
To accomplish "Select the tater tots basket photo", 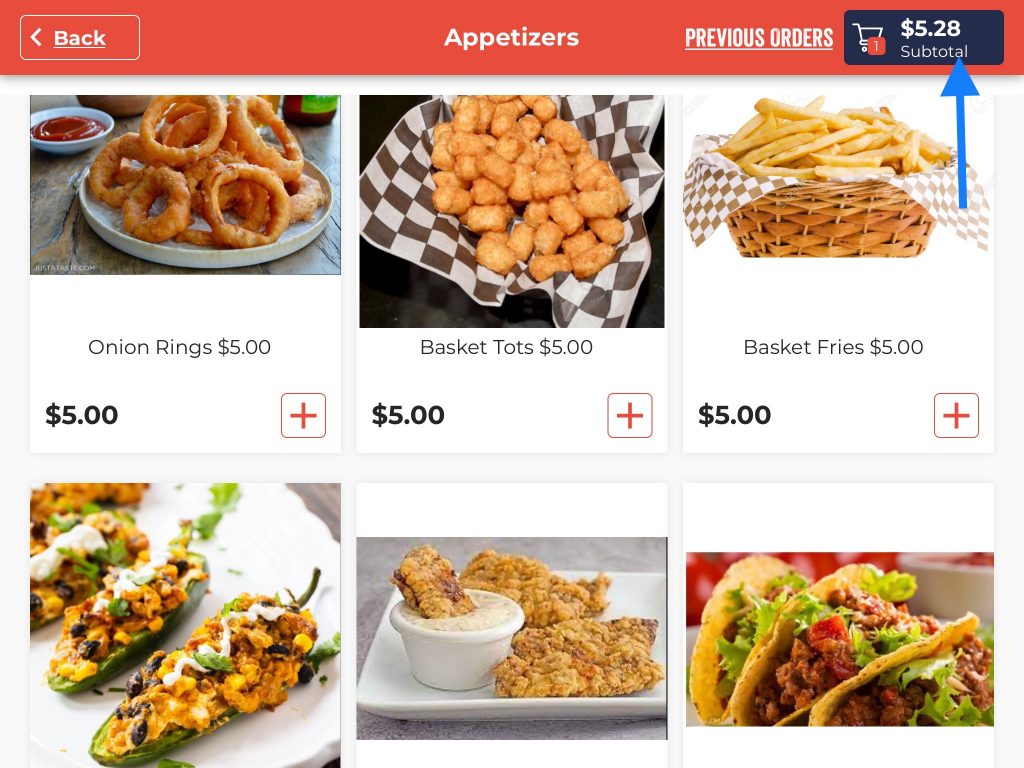I will click(512, 211).
